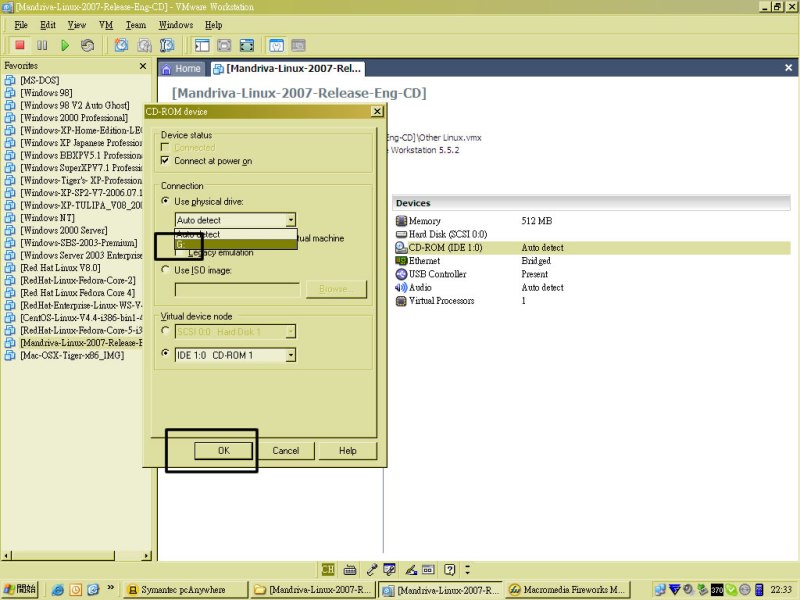Viewport: 800px width, 600px height.
Task: Open the View menu
Action: (77, 25)
